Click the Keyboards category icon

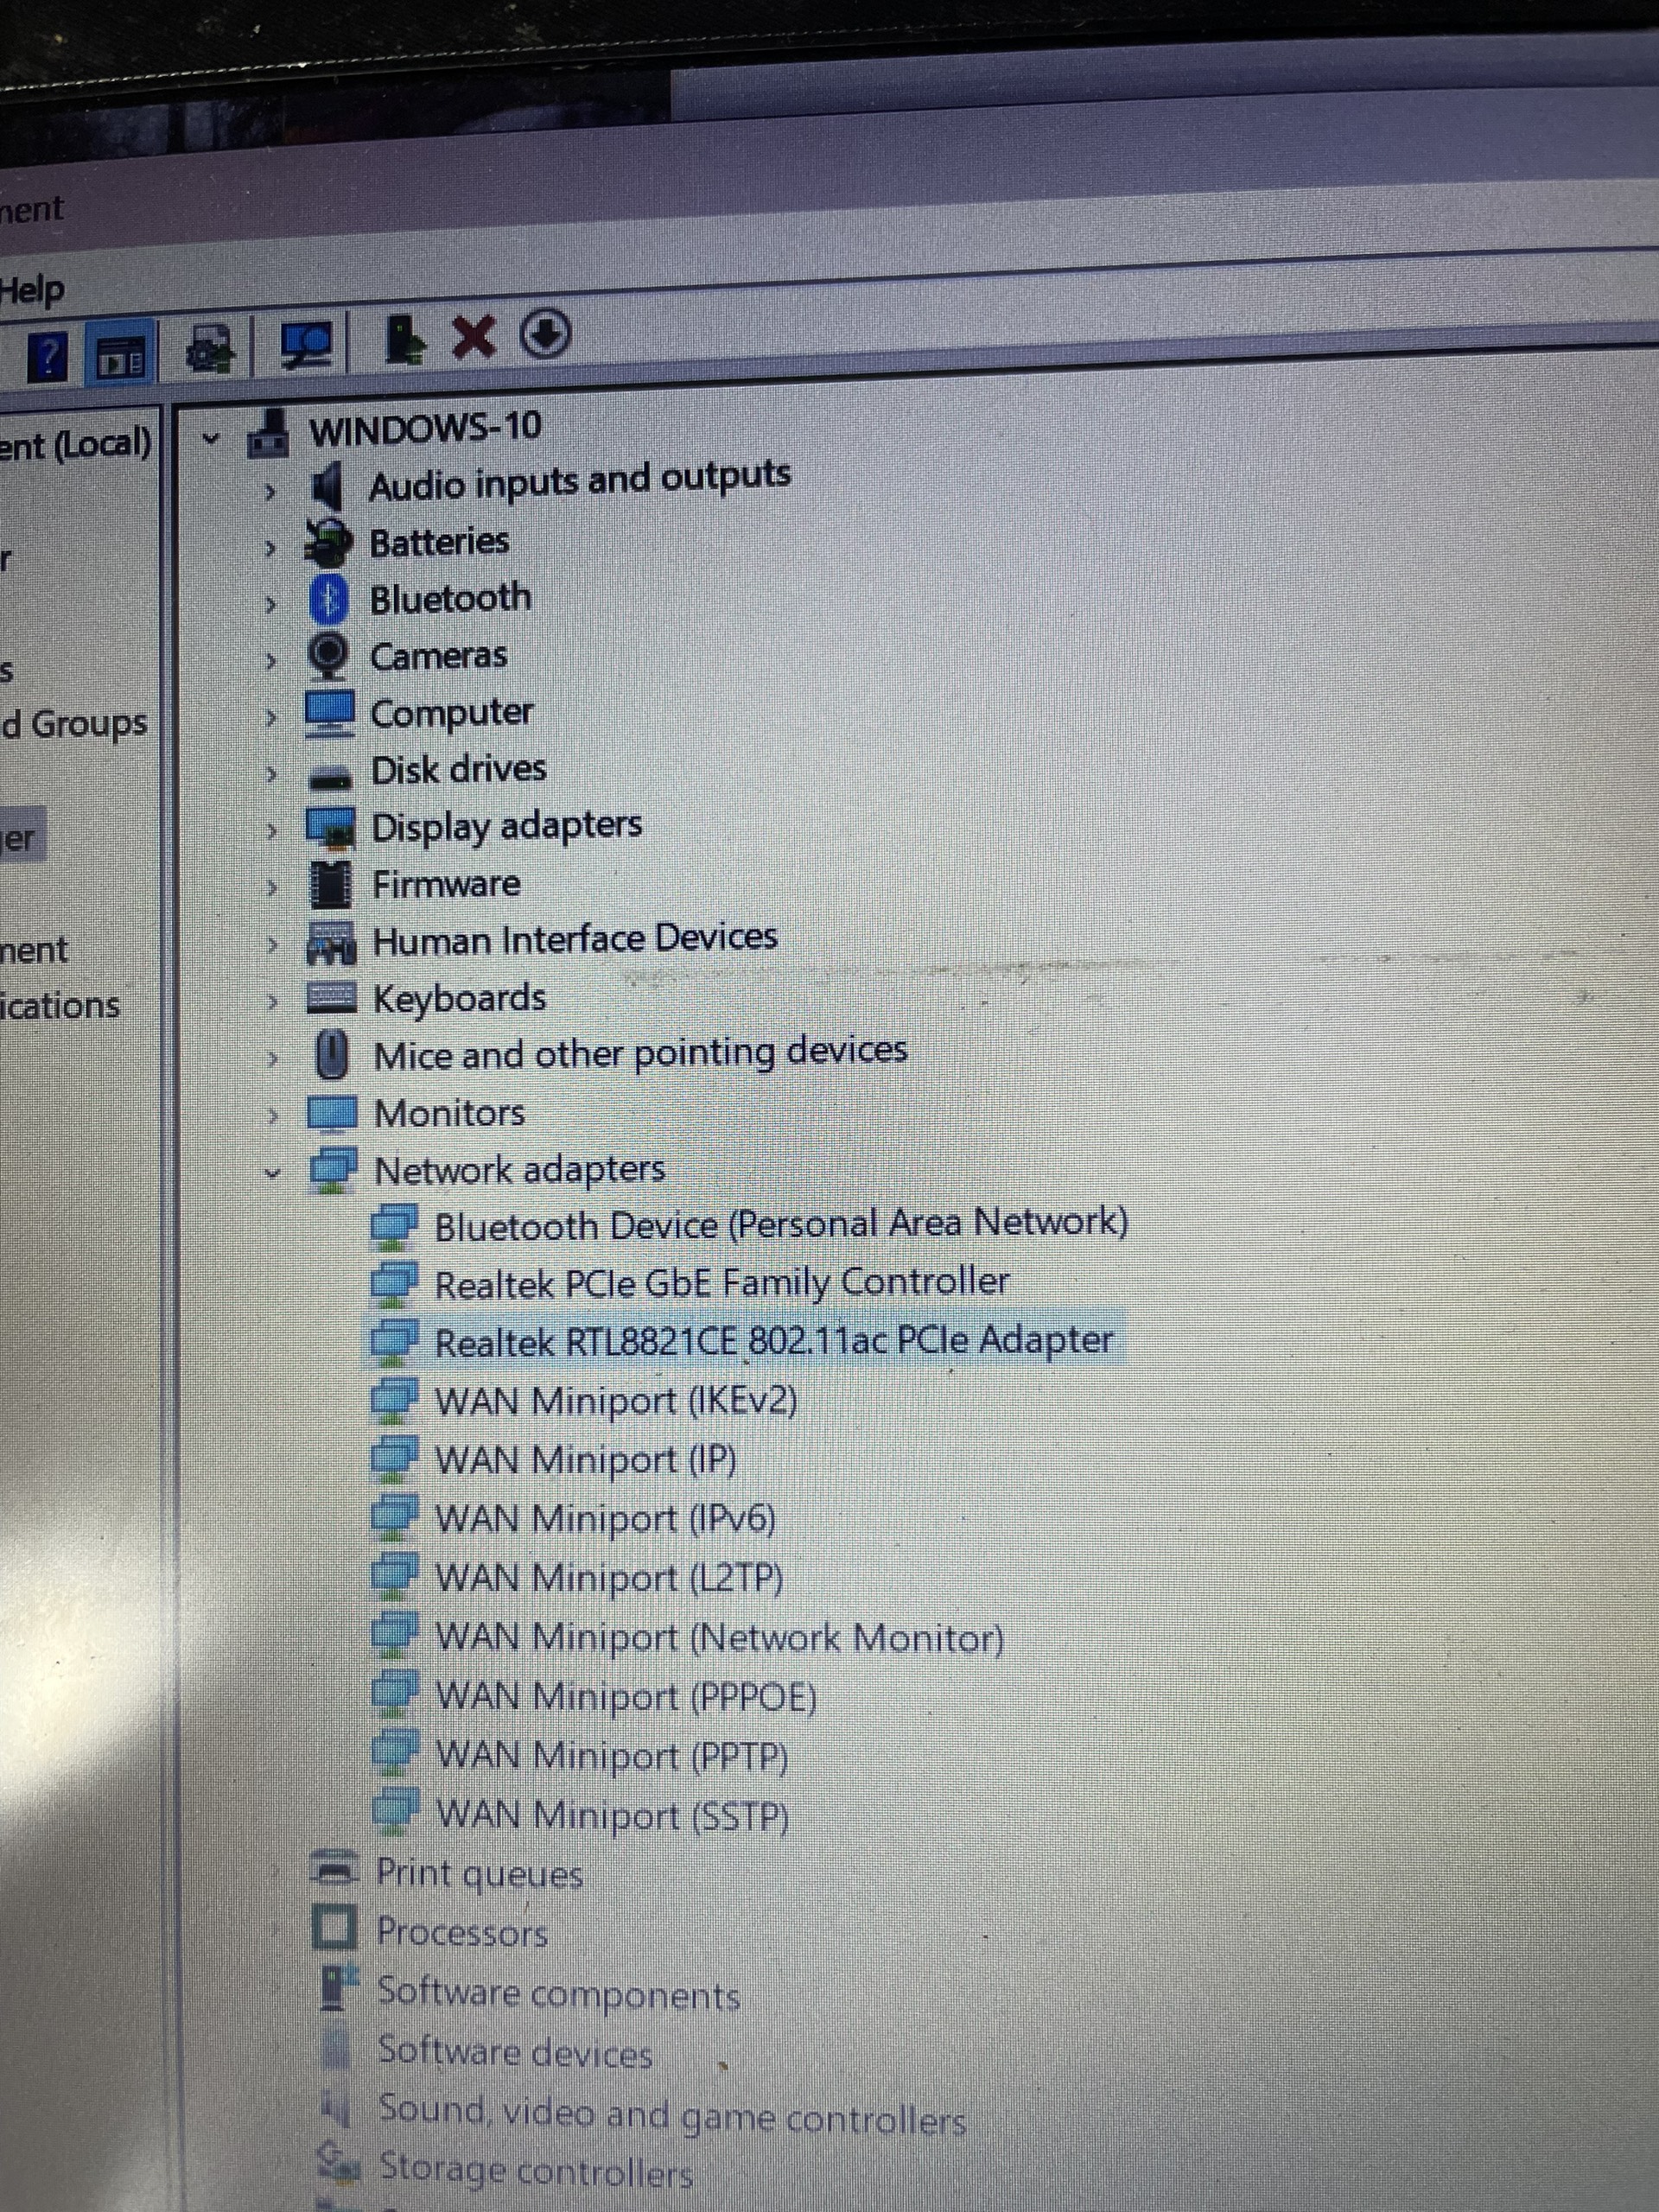332,998
